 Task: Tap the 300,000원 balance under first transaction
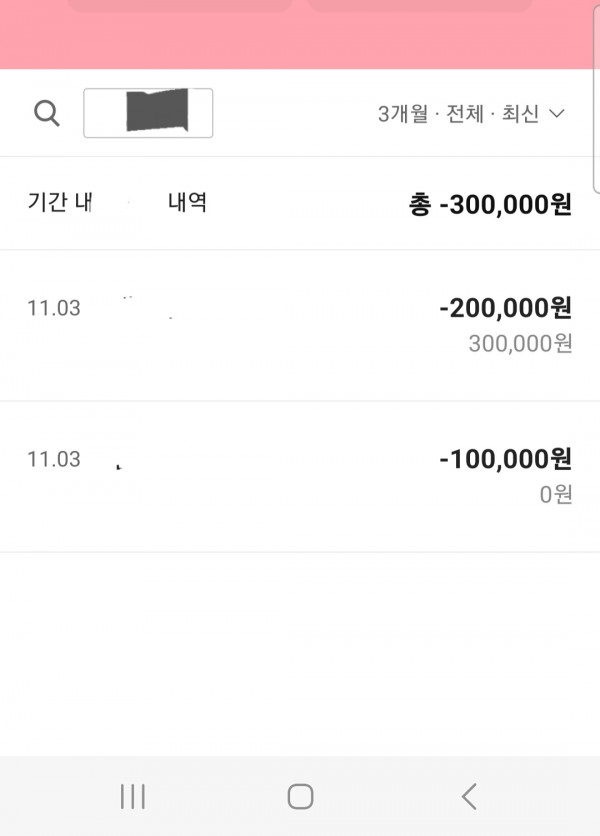click(521, 343)
